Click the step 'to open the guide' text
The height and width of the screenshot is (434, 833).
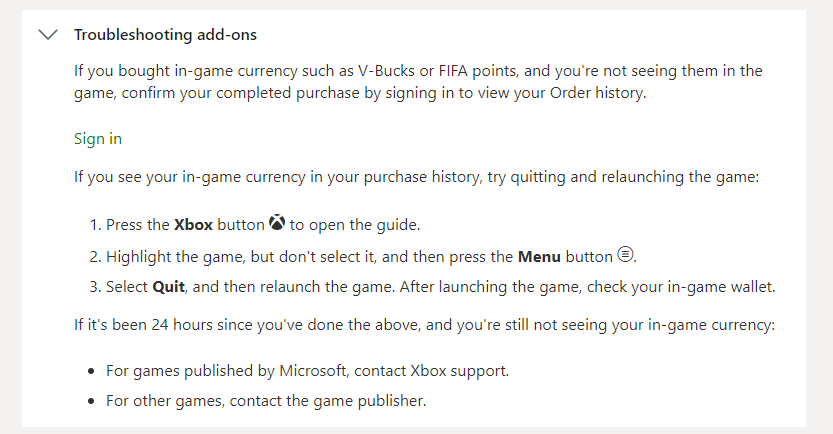coord(354,225)
